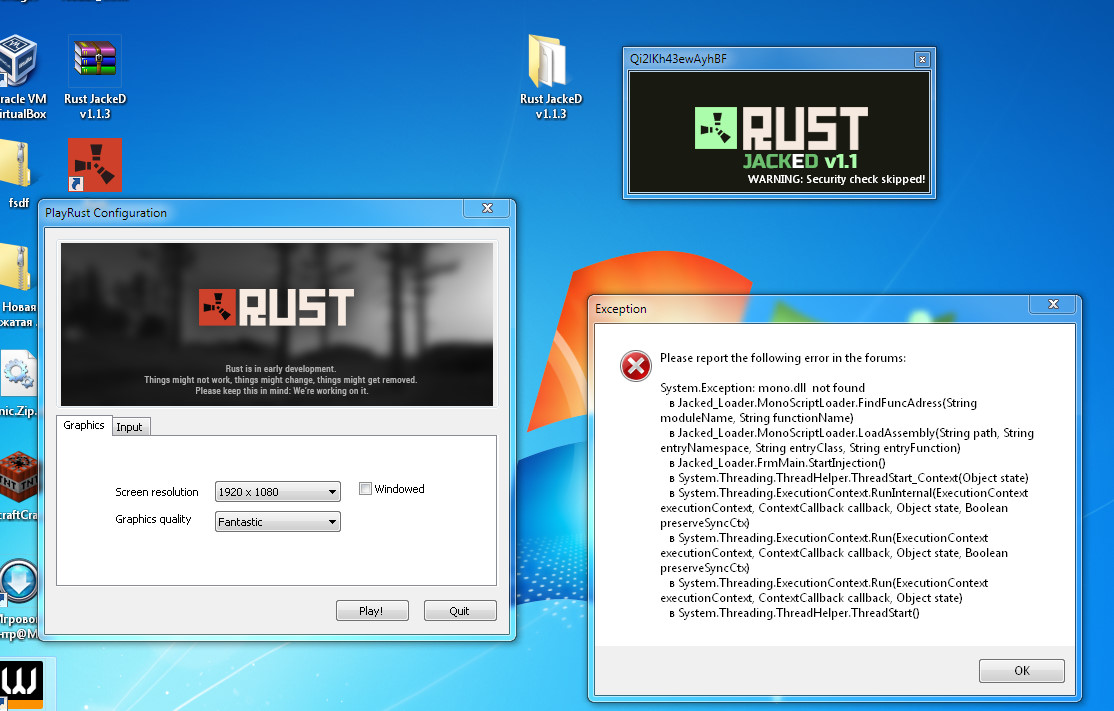
Task: Click 'Rust is in early development.' text
Action: tap(281, 369)
